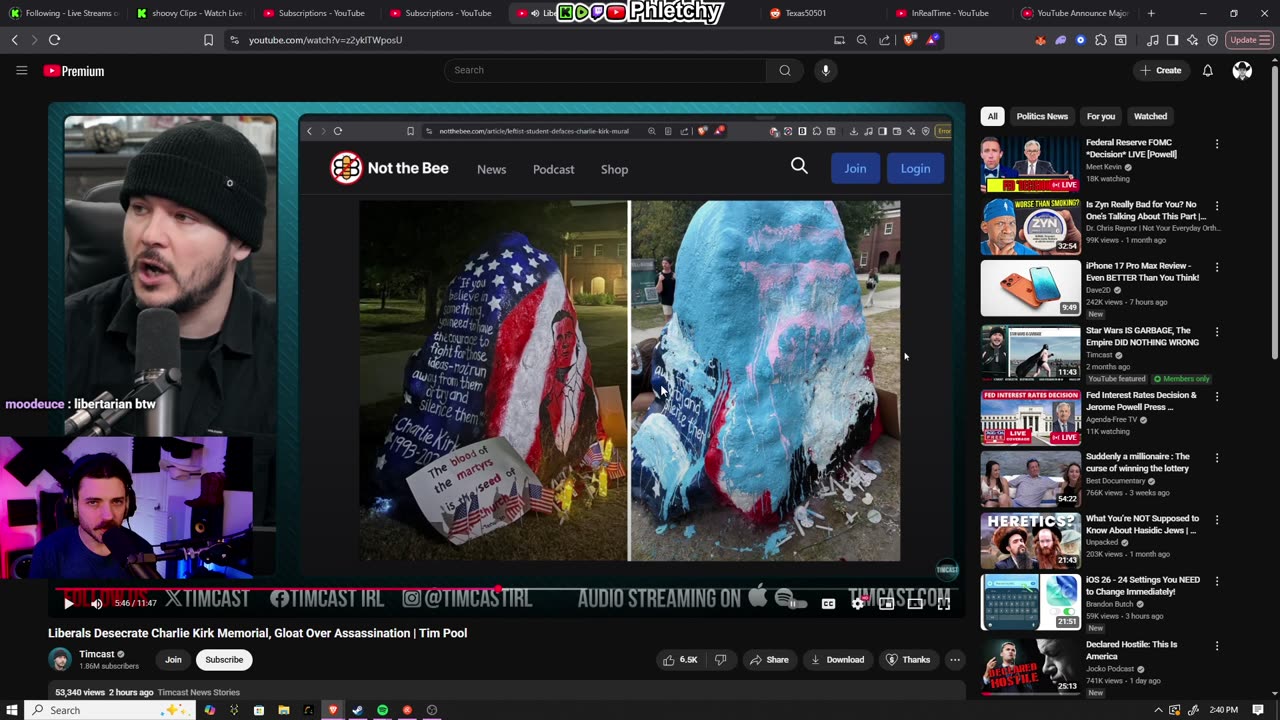
Task: Open more options for Suddenly a millionaire video
Action: [1217, 458]
